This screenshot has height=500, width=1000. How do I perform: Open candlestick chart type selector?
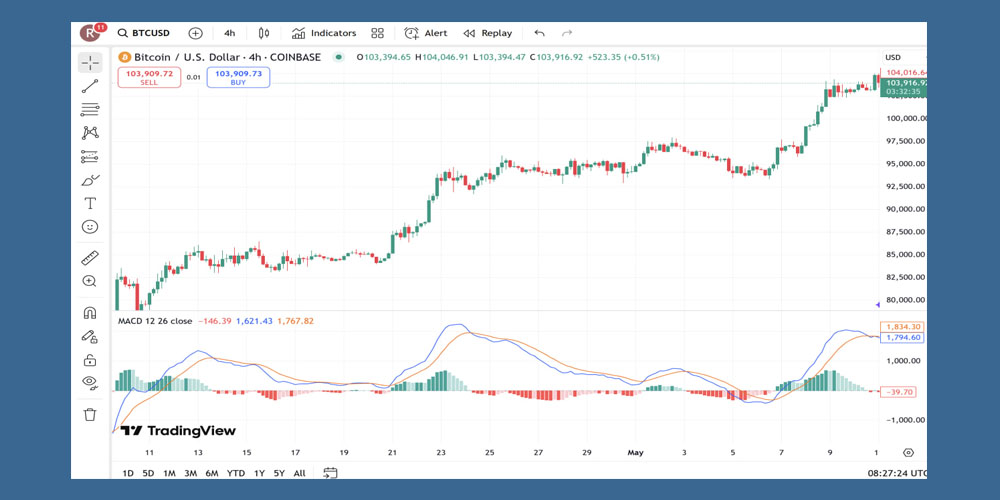(x=263, y=33)
